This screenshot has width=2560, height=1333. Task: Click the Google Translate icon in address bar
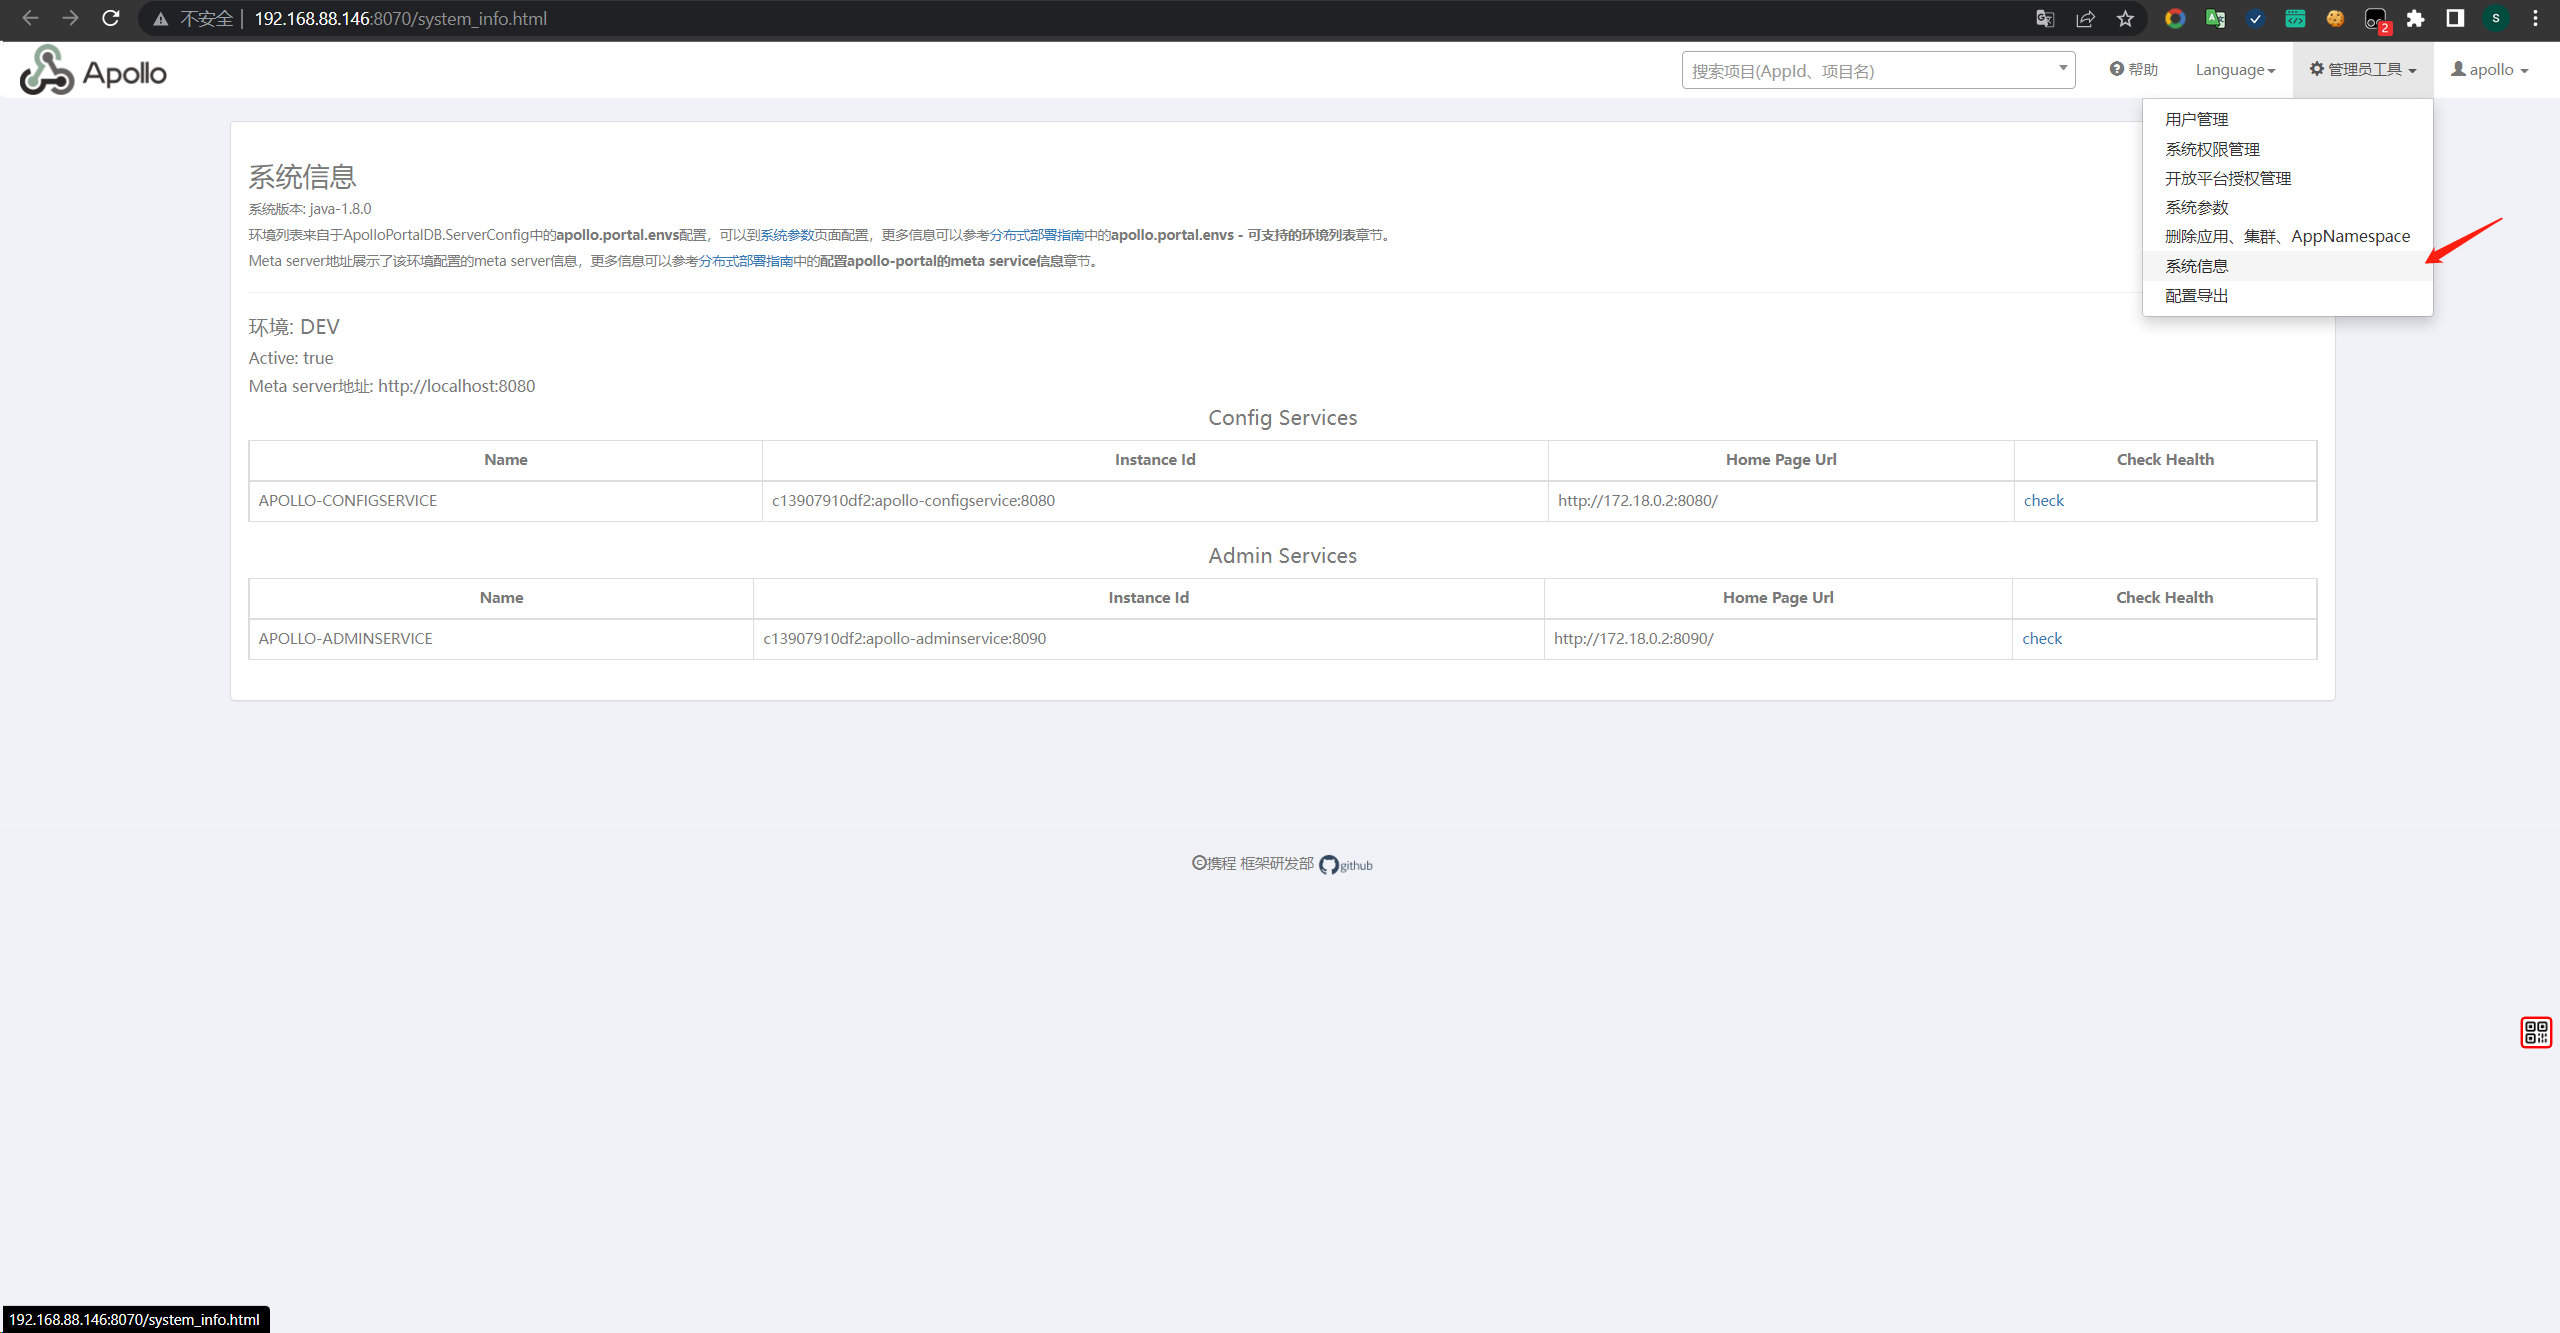2045,18
